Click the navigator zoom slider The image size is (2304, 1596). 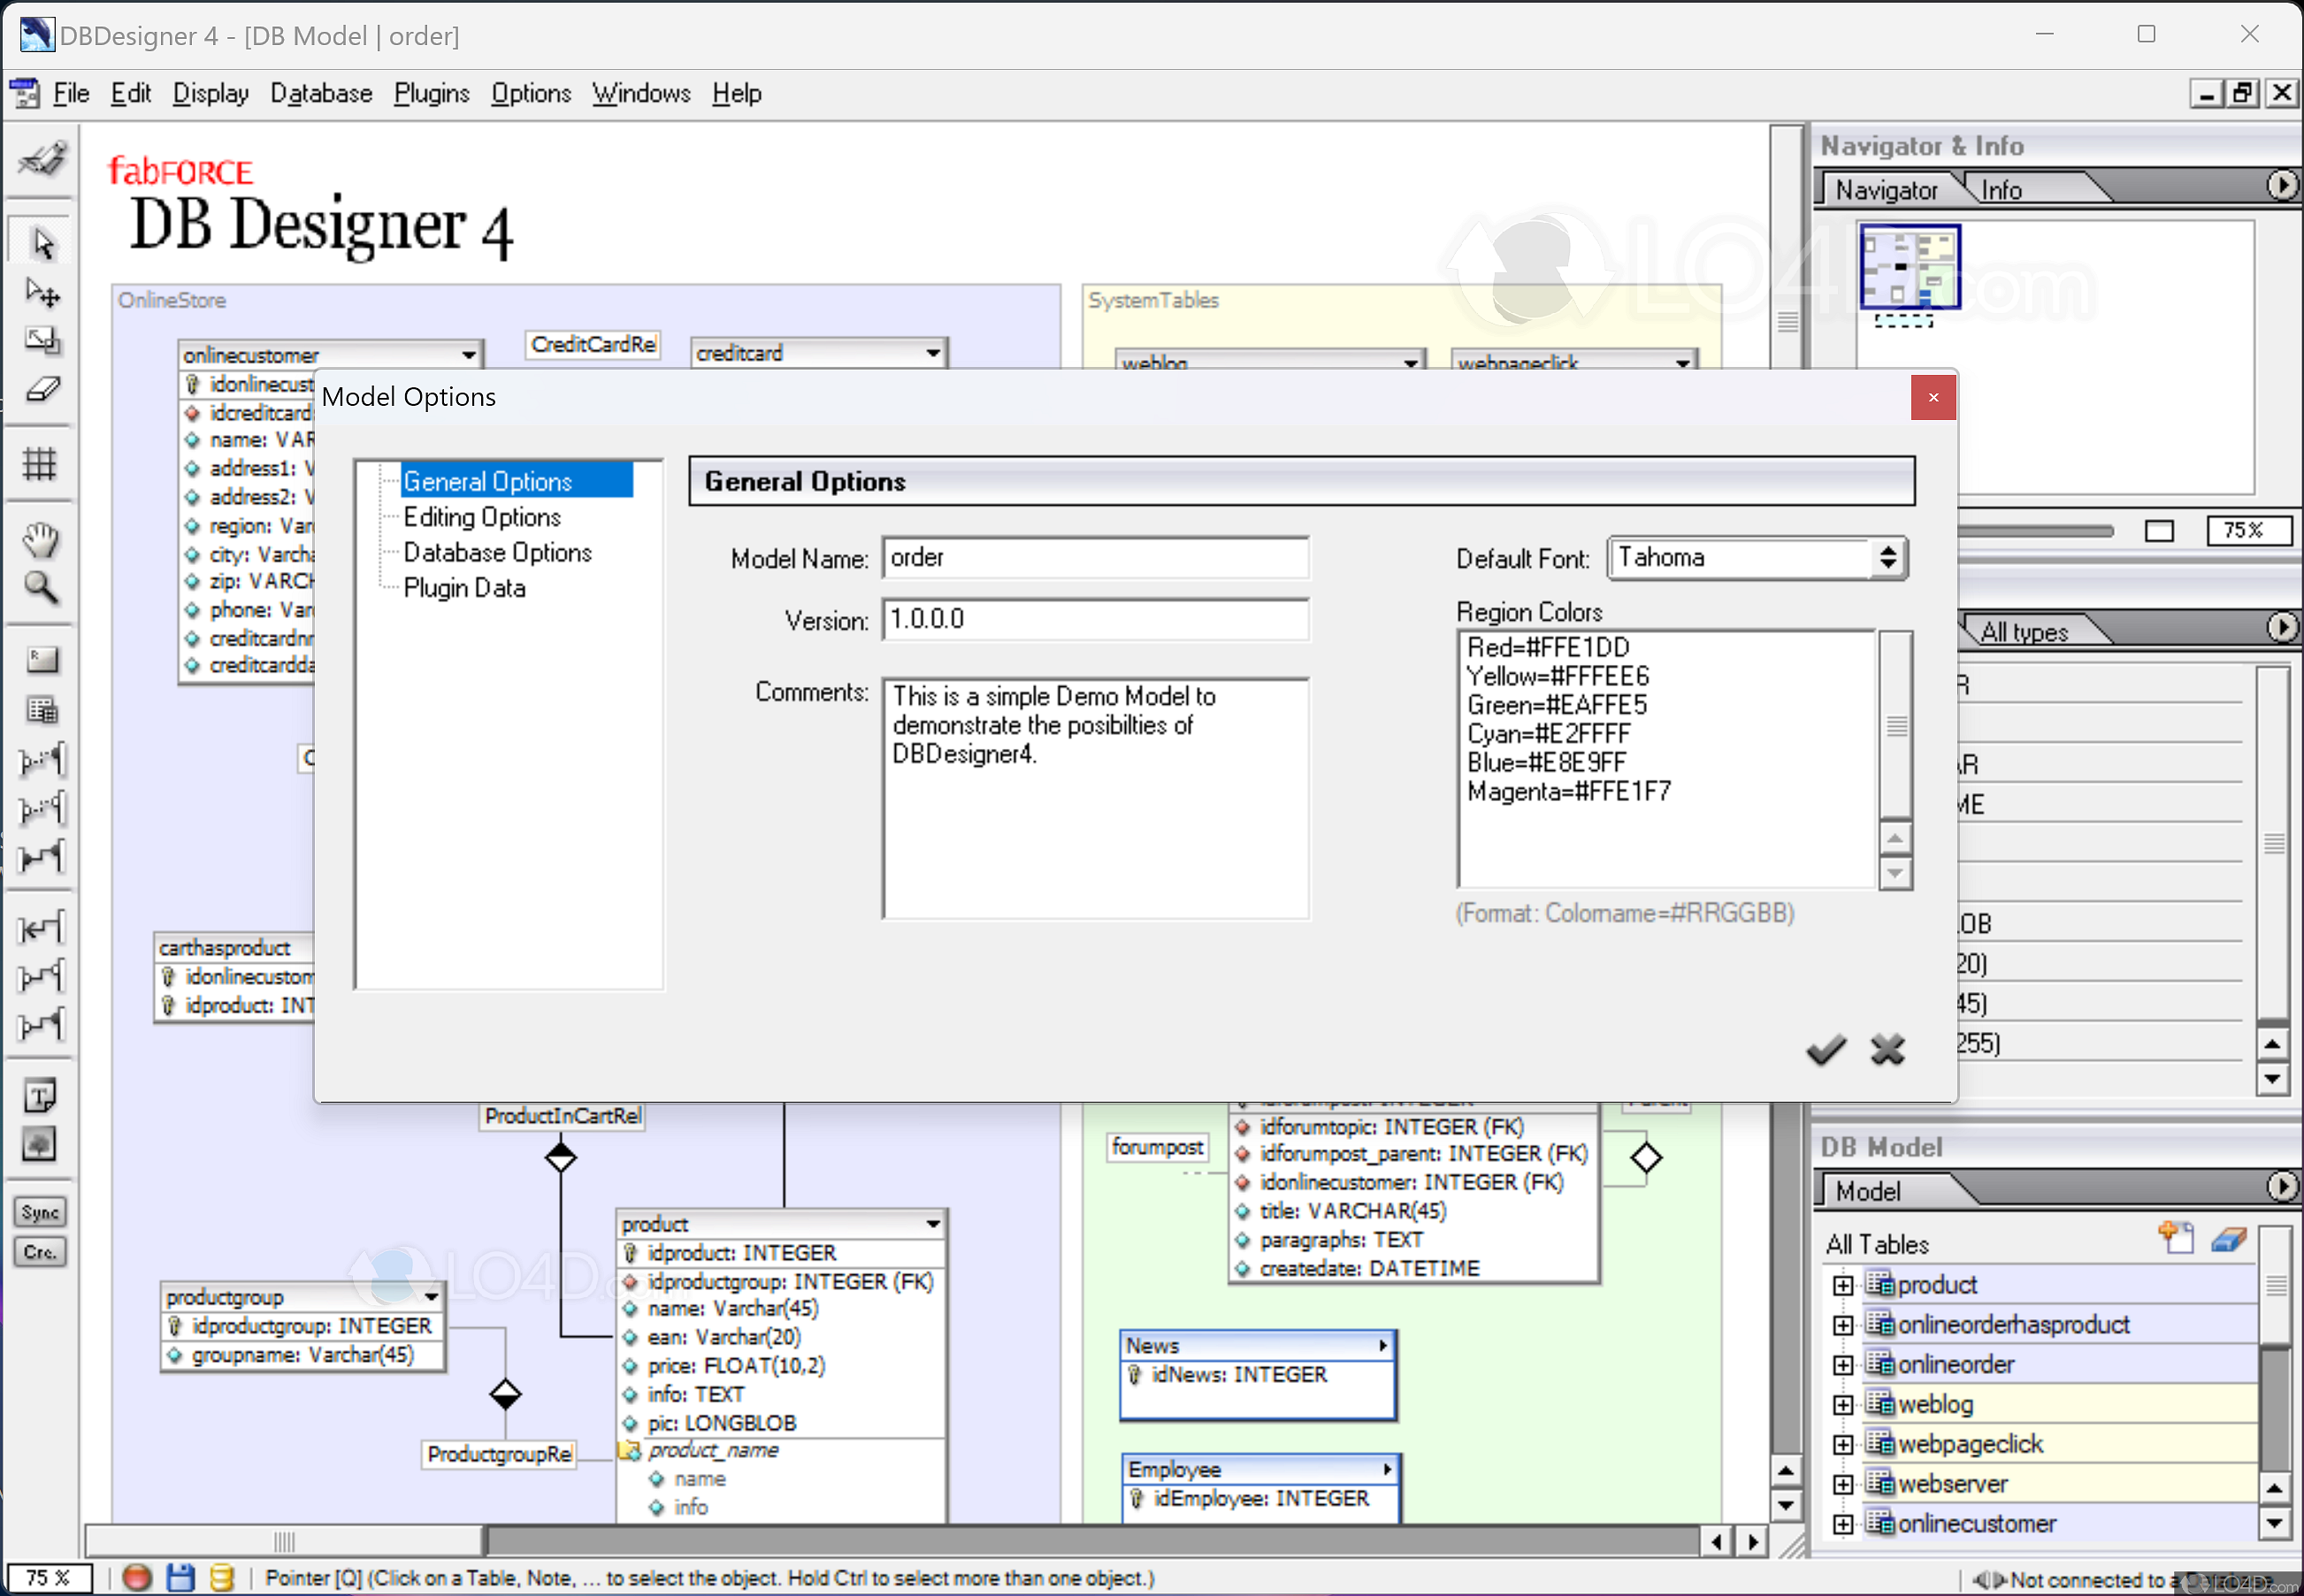click(x=2035, y=530)
